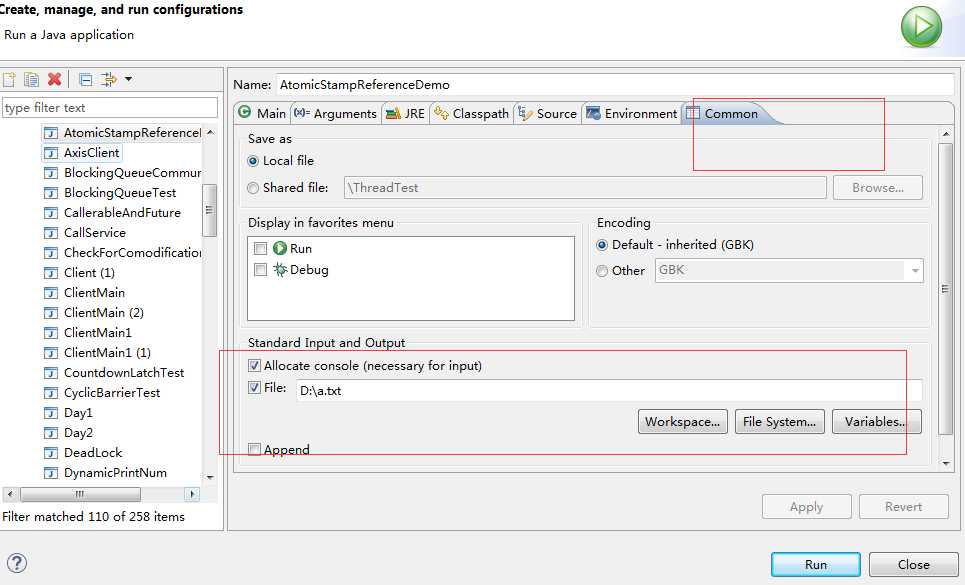Click the Debug bug icon in favorites list
Image resolution: width=965 pixels, height=585 pixels.
[280, 269]
